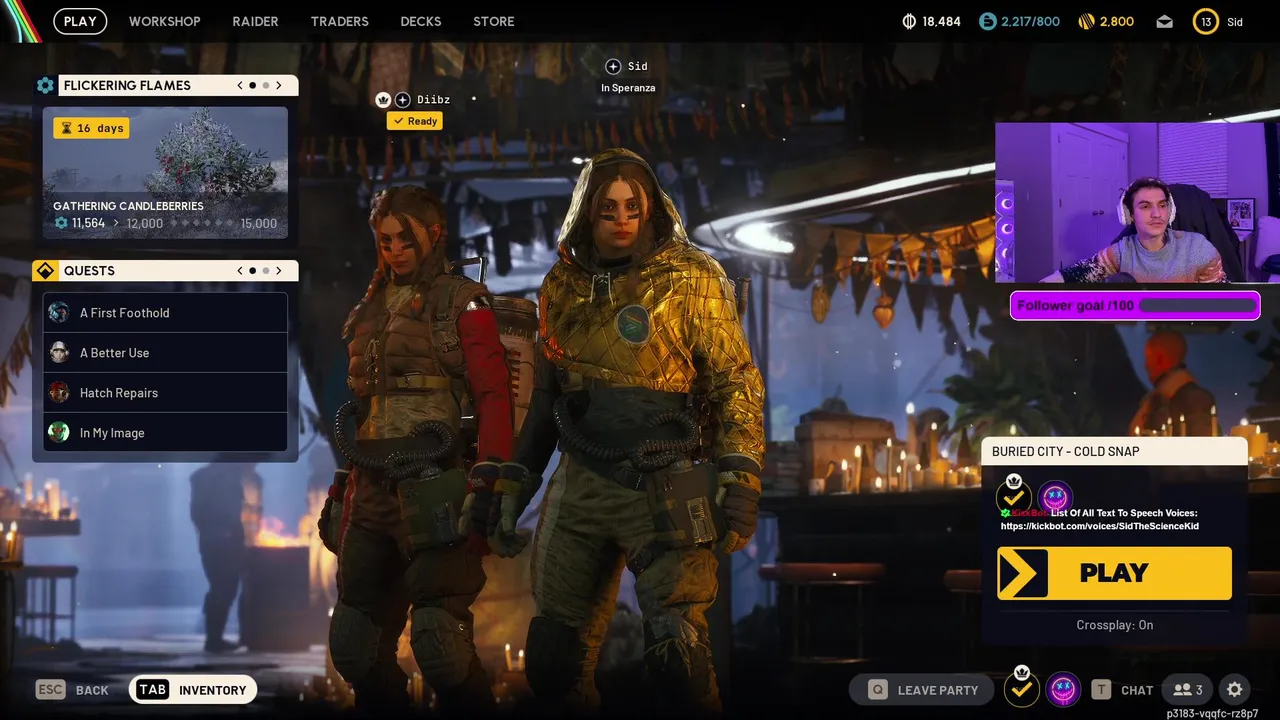Screen dimensions: 1280x720
Task: Open the STORE tab
Action: coord(493,21)
